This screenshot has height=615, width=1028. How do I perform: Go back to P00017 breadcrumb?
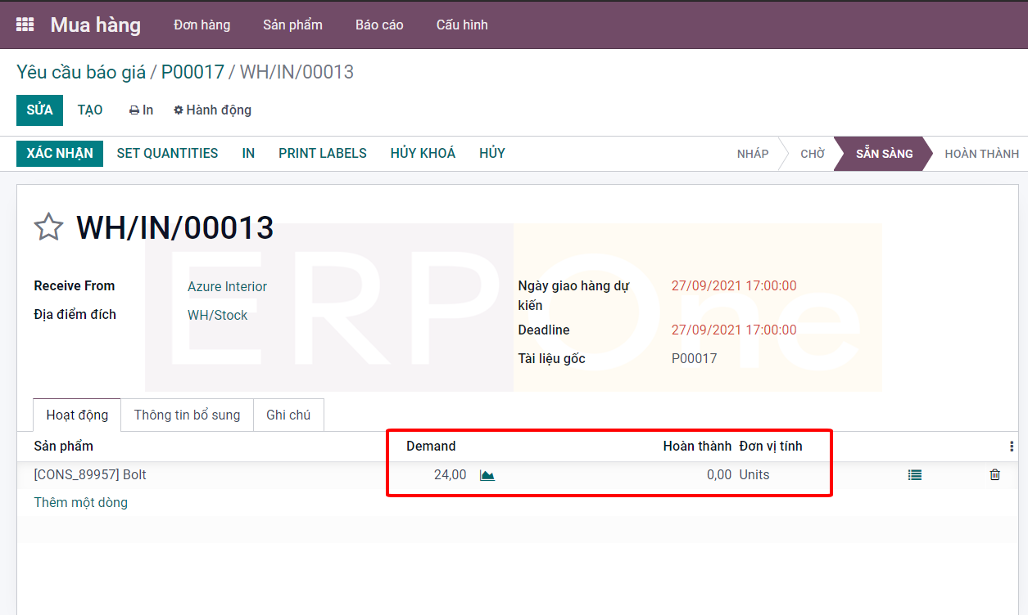click(193, 72)
